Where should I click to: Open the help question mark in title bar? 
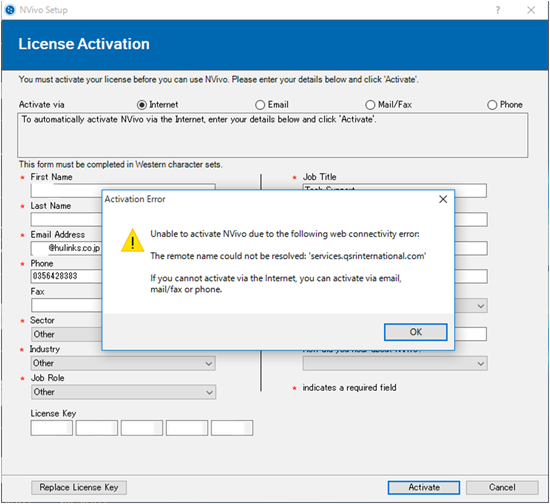click(497, 10)
